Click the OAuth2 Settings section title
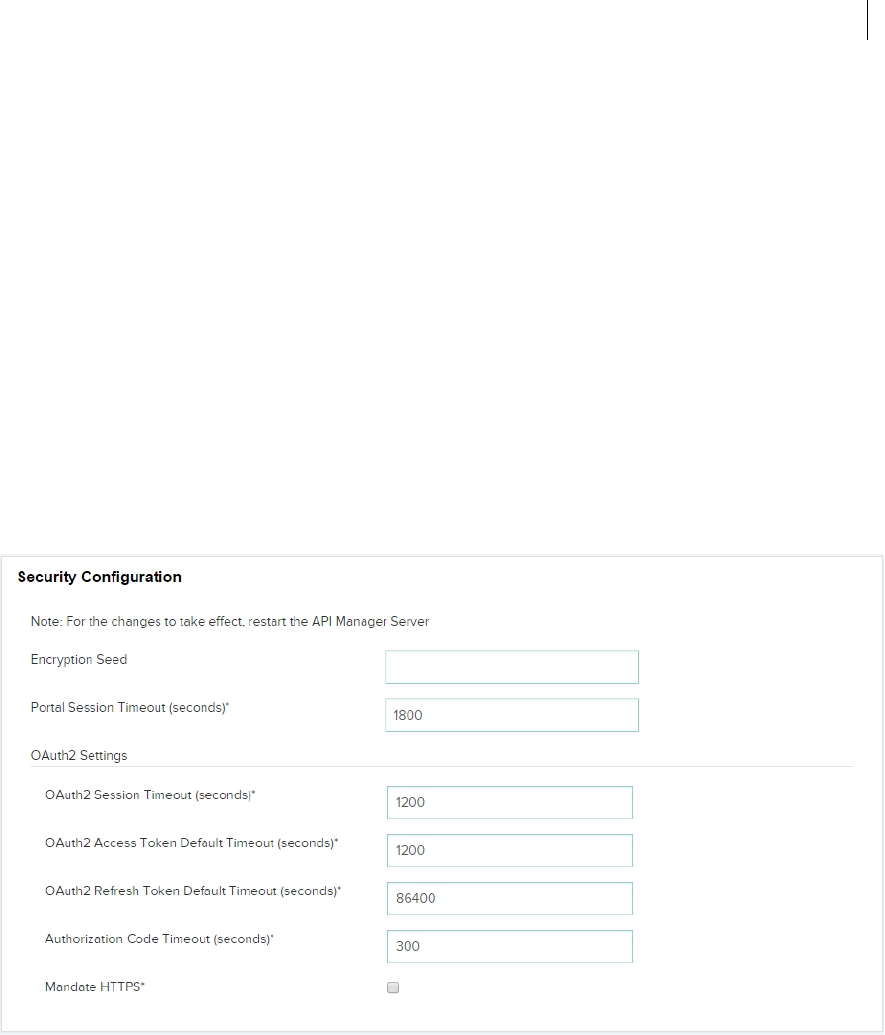Viewport: 885px width, 1035px height. (x=79, y=755)
